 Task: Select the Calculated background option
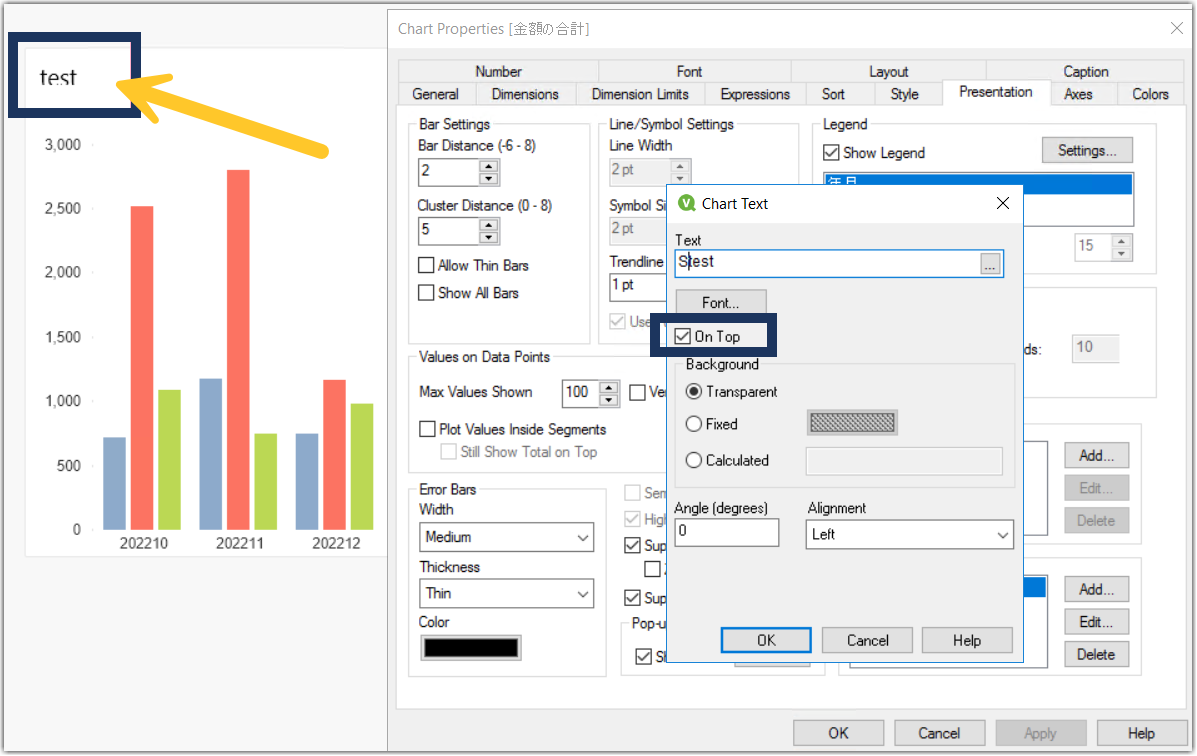(696, 460)
